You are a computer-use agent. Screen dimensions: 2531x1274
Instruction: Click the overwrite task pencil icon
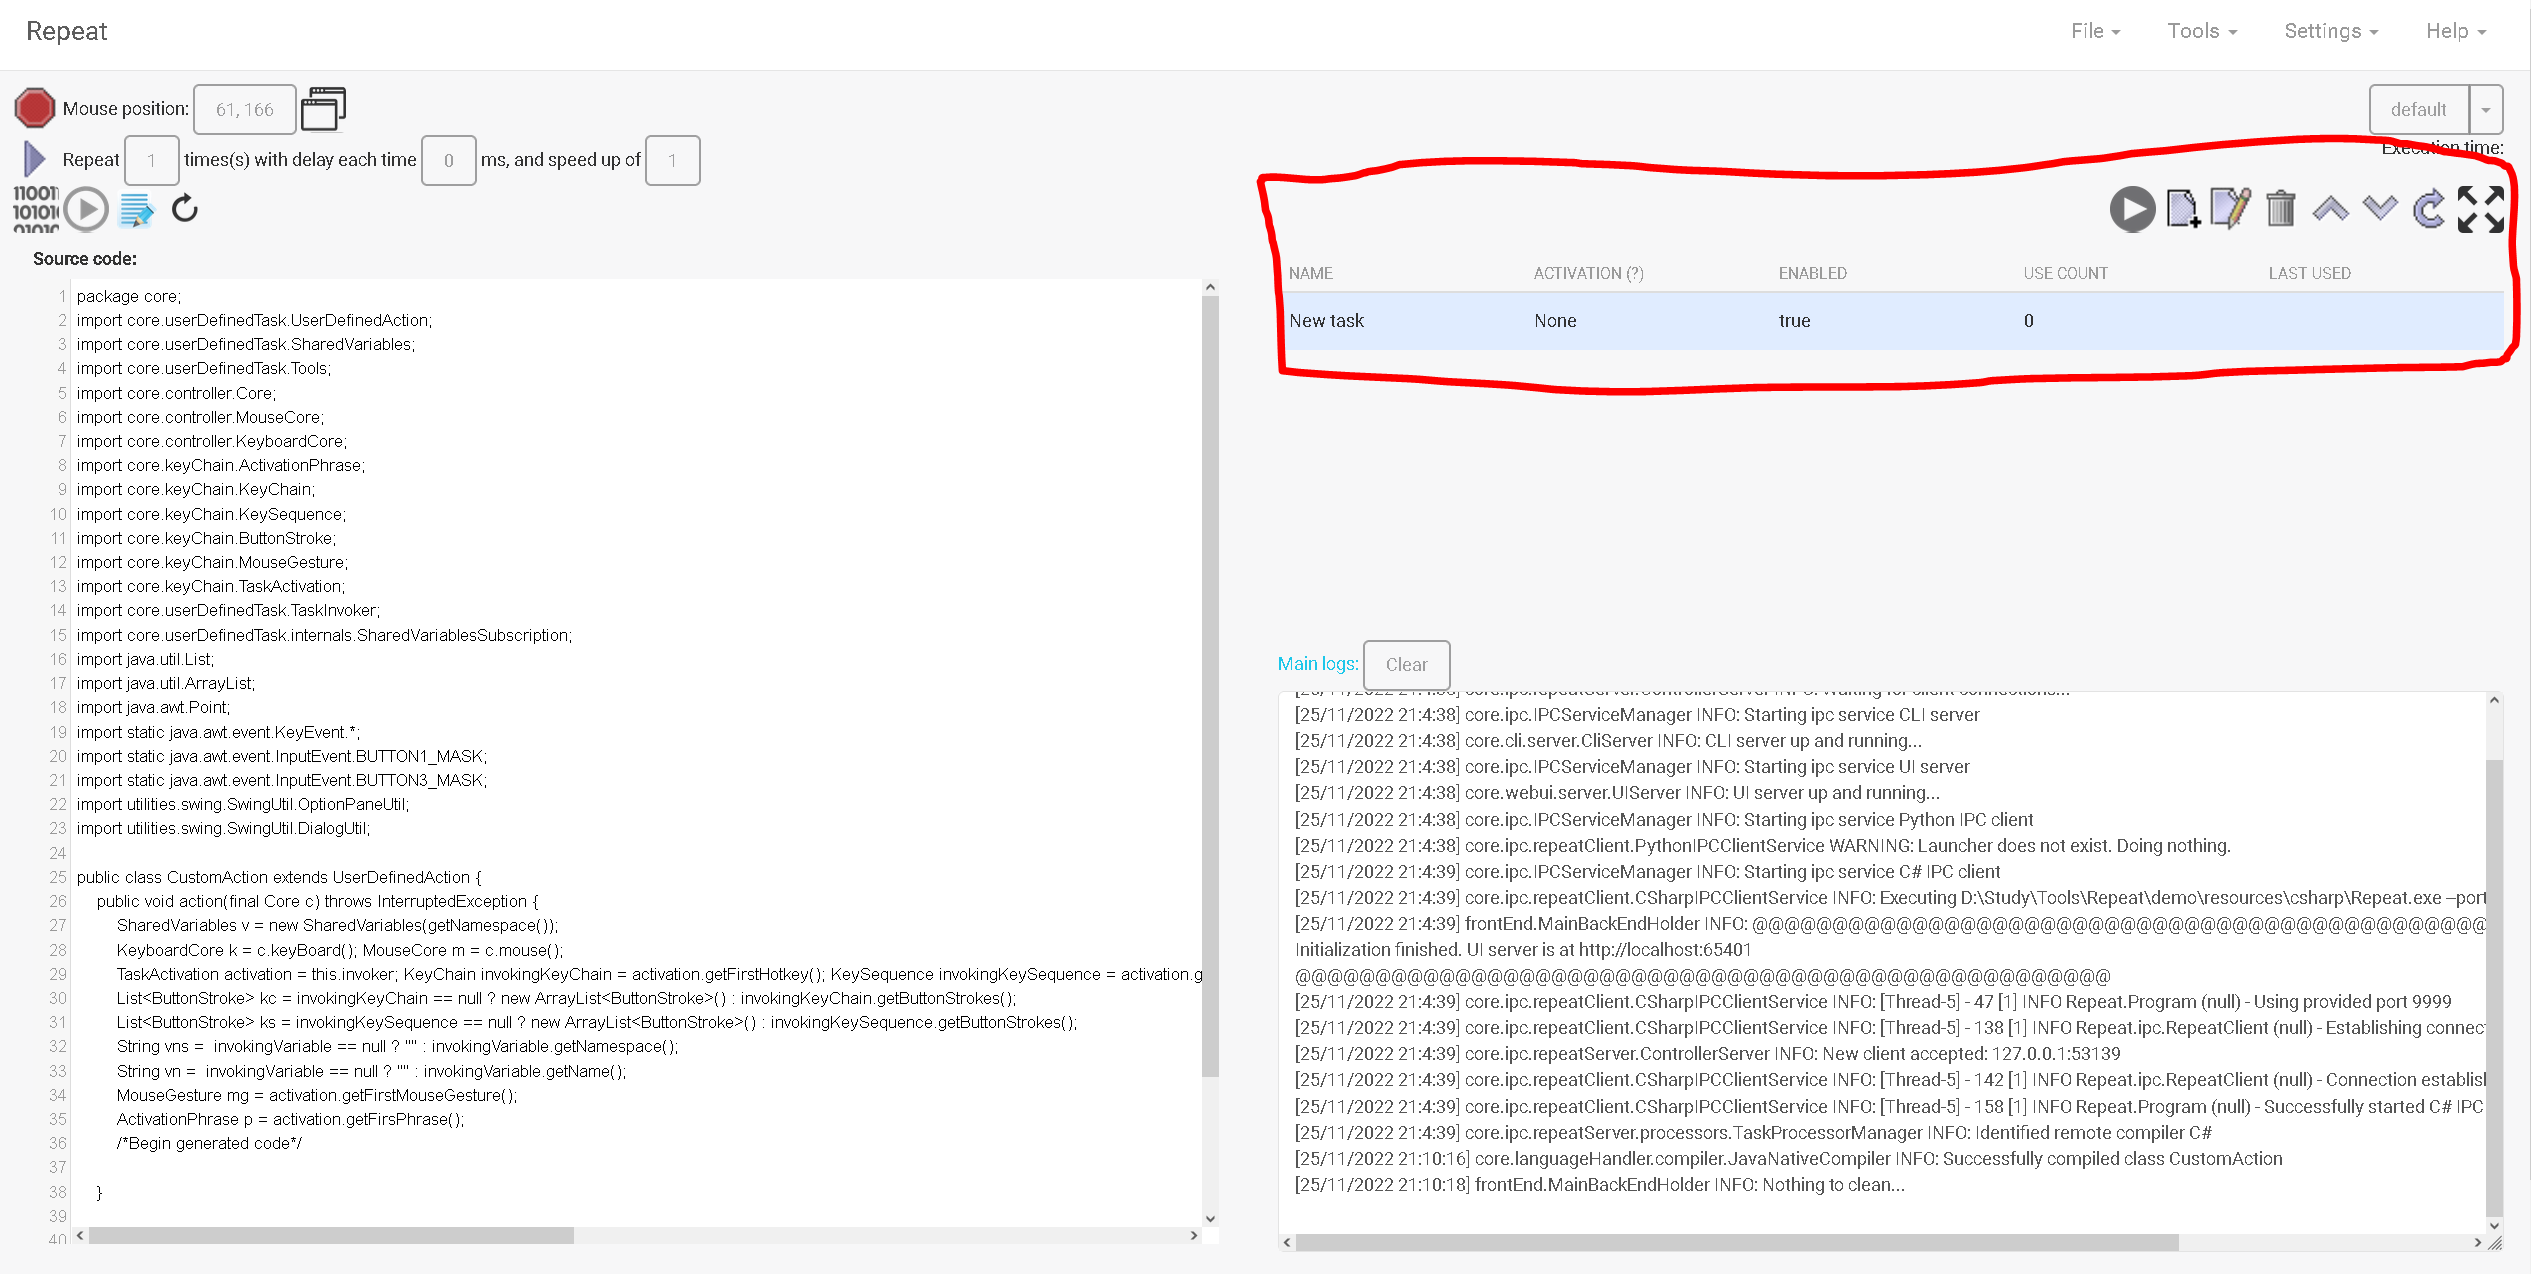pyautogui.click(x=2231, y=209)
